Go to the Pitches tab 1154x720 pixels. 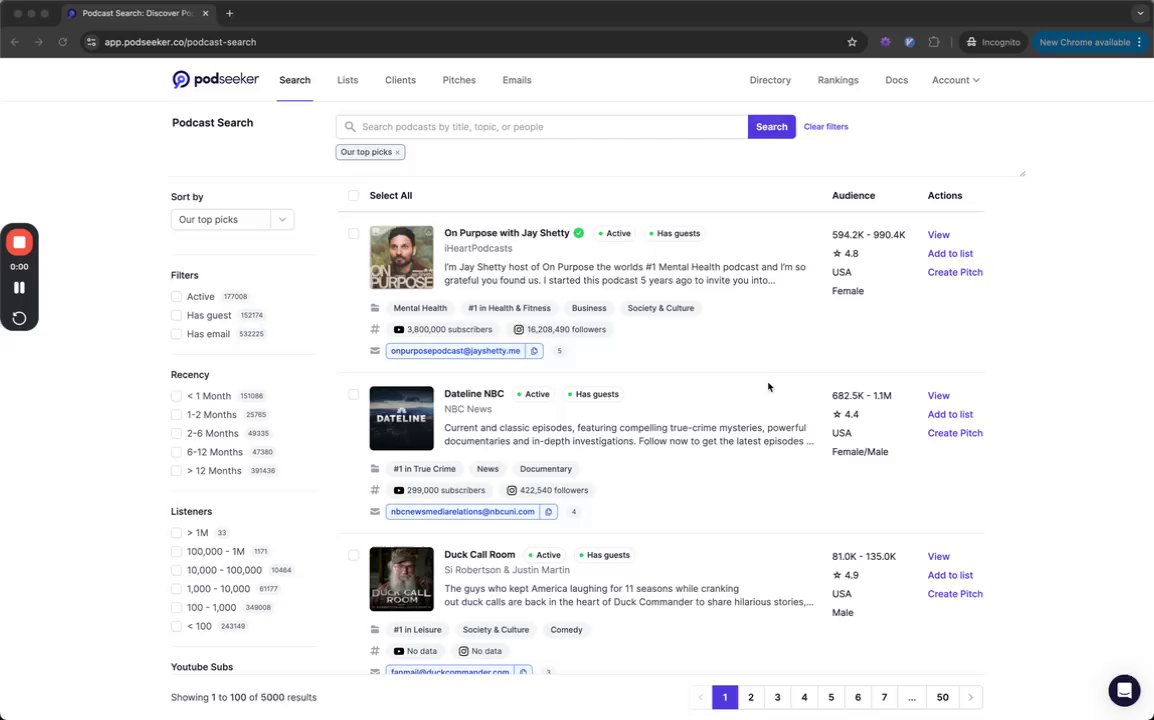[x=459, y=80]
